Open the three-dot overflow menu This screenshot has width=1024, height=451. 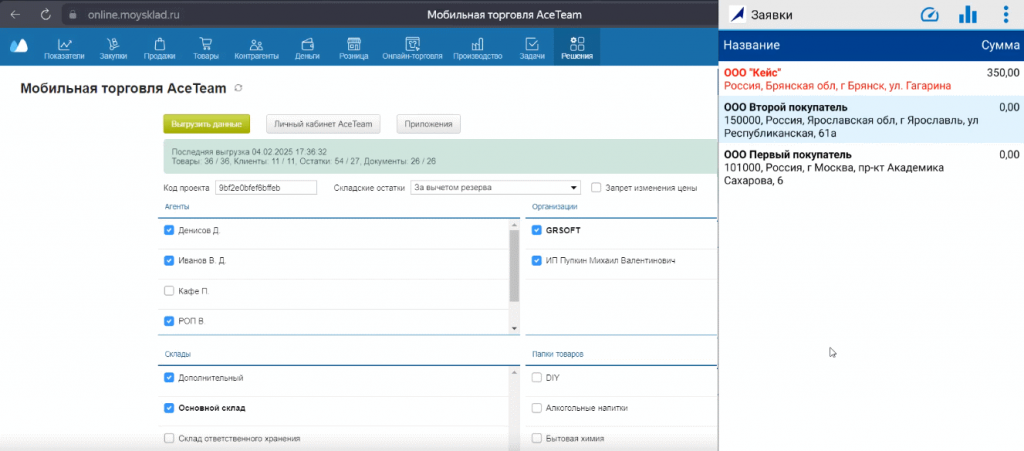click(1005, 15)
